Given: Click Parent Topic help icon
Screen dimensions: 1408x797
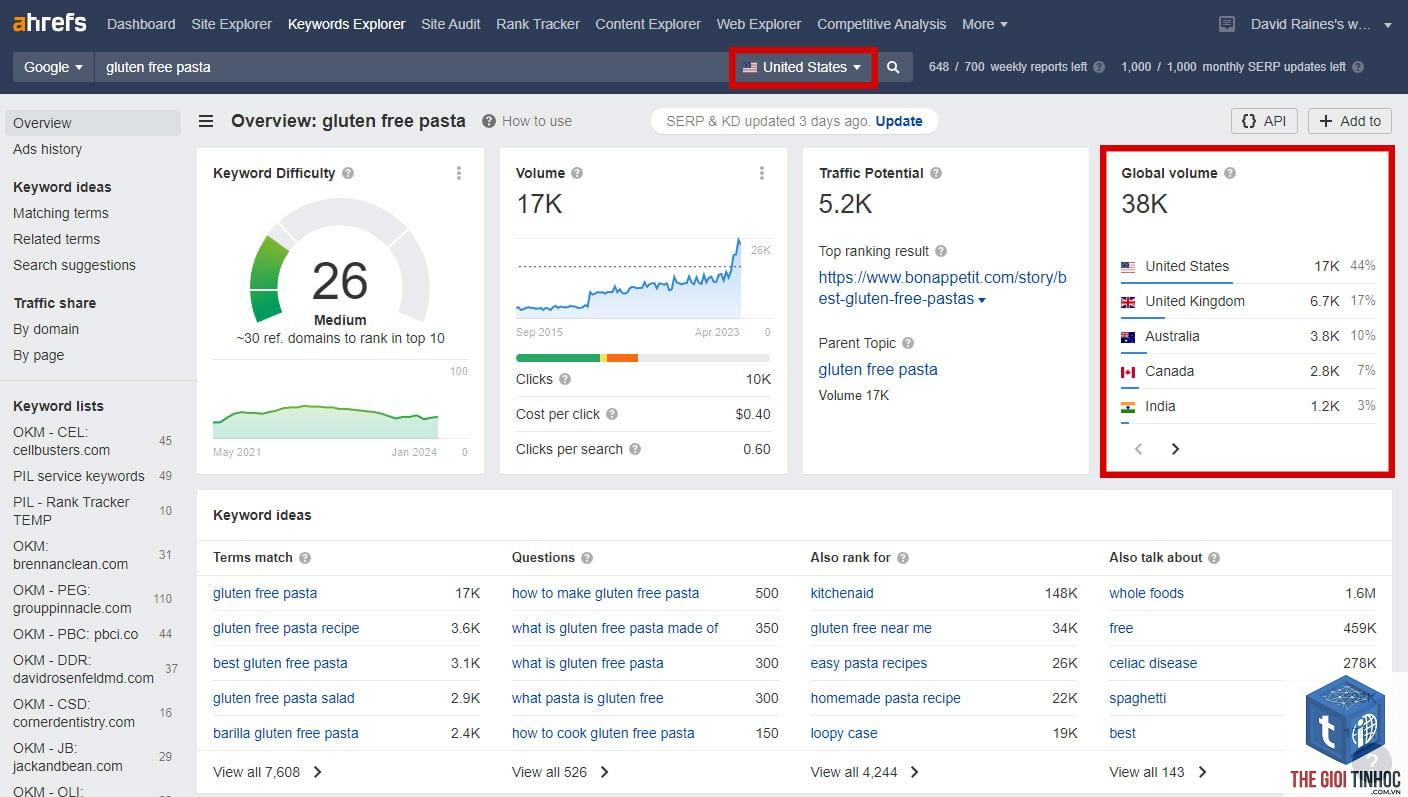Looking at the screenshot, I should click(908, 343).
